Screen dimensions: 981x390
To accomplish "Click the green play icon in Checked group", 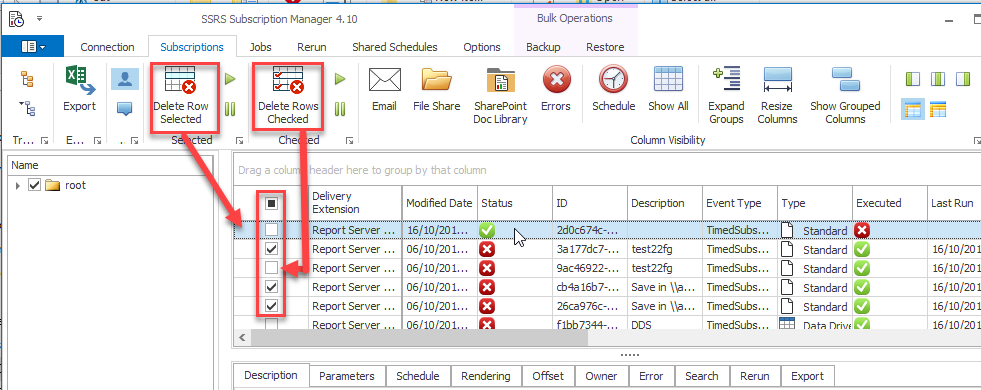I will tap(340, 79).
